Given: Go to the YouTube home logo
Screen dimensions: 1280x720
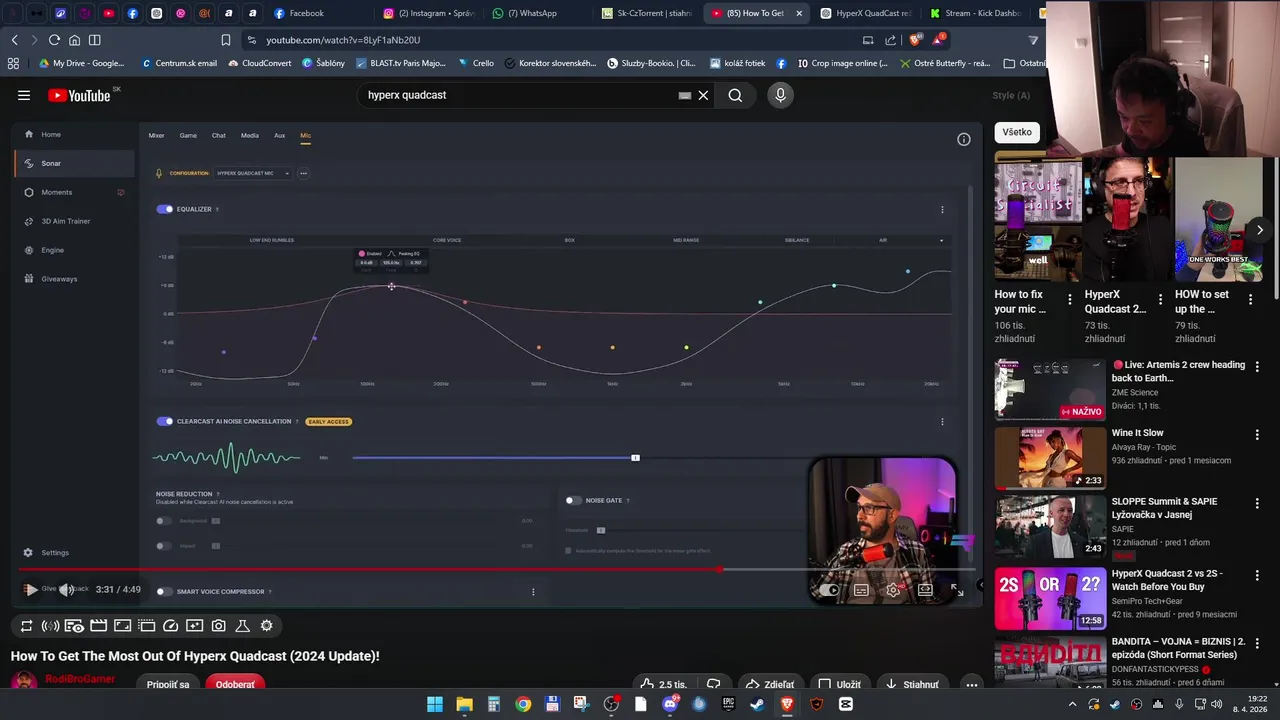Looking at the screenshot, I should (79, 95).
